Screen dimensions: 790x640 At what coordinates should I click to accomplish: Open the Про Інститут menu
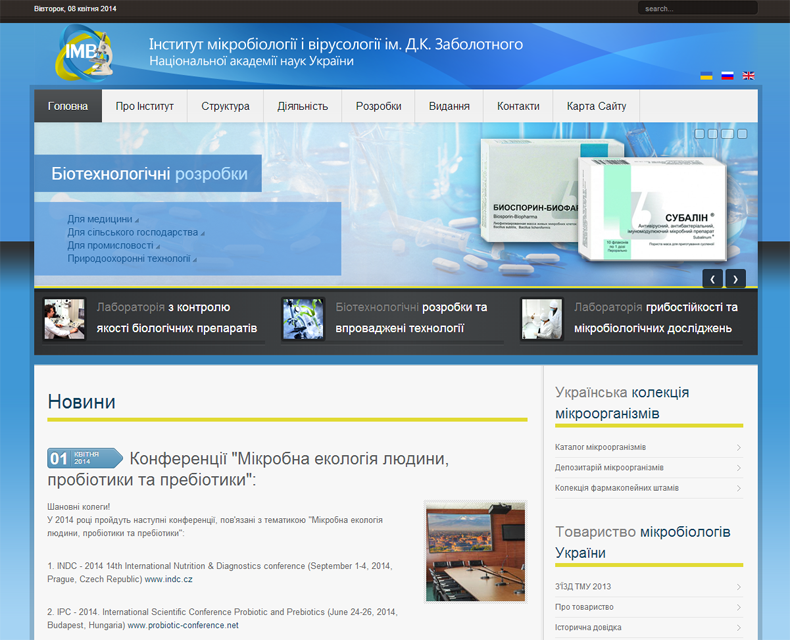pyautogui.click(x=145, y=106)
